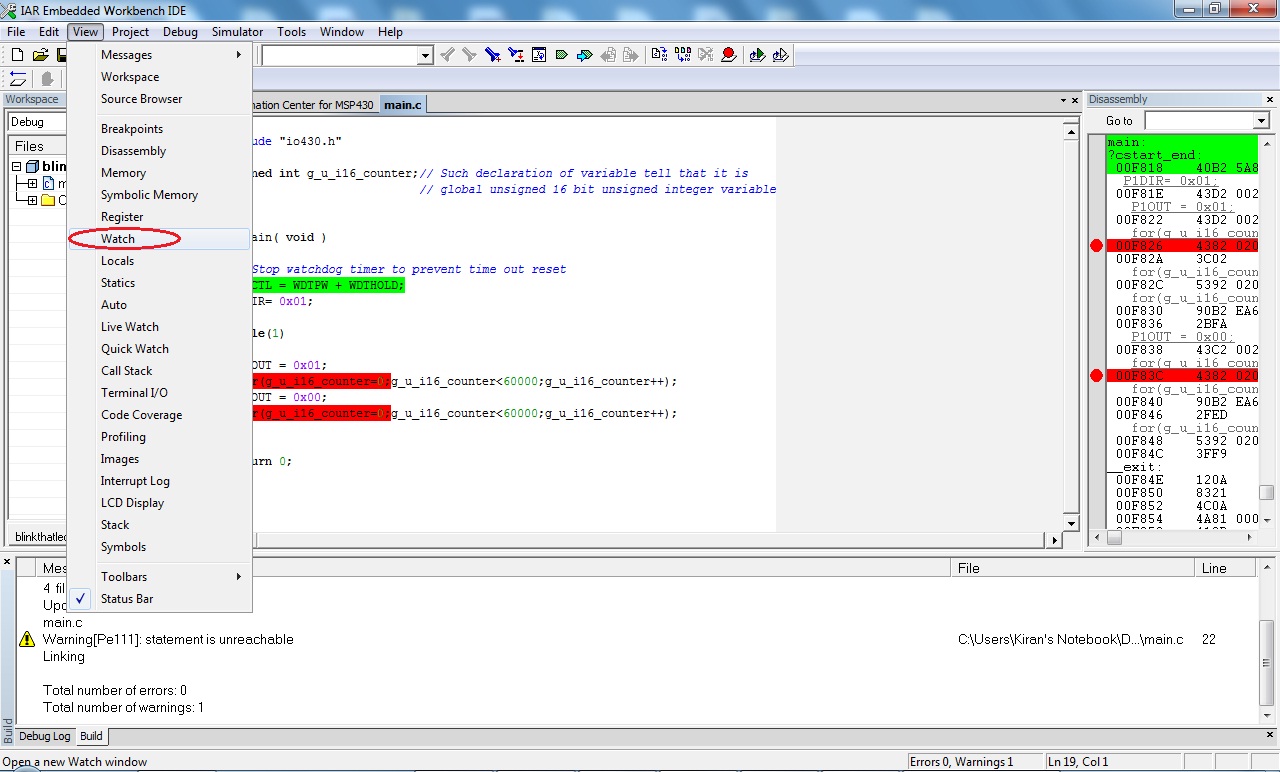Switch to the main.c editor tab
The width and height of the screenshot is (1280, 772).
tap(403, 105)
